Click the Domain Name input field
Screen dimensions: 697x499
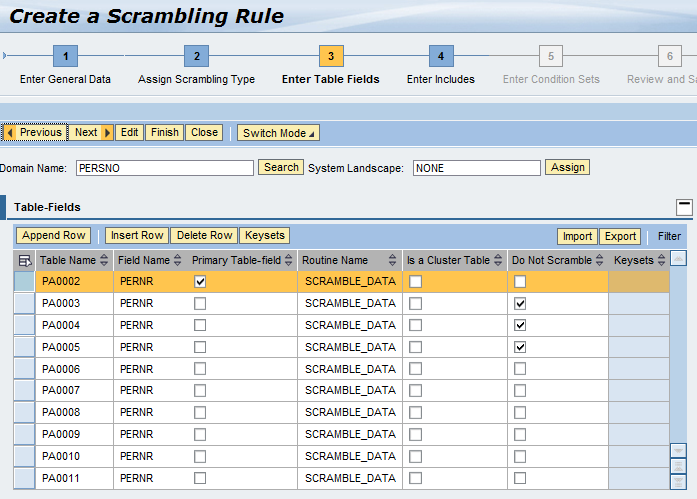[x=164, y=168]
